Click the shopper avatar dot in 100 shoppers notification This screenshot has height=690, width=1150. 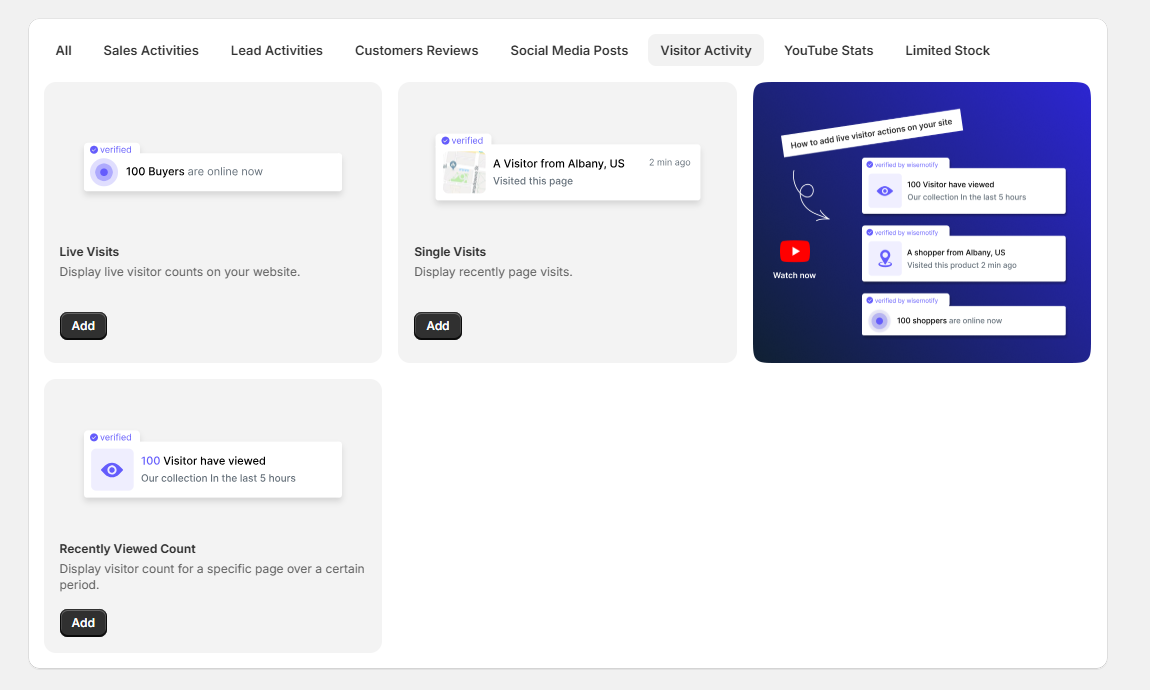tap(881, 320)
